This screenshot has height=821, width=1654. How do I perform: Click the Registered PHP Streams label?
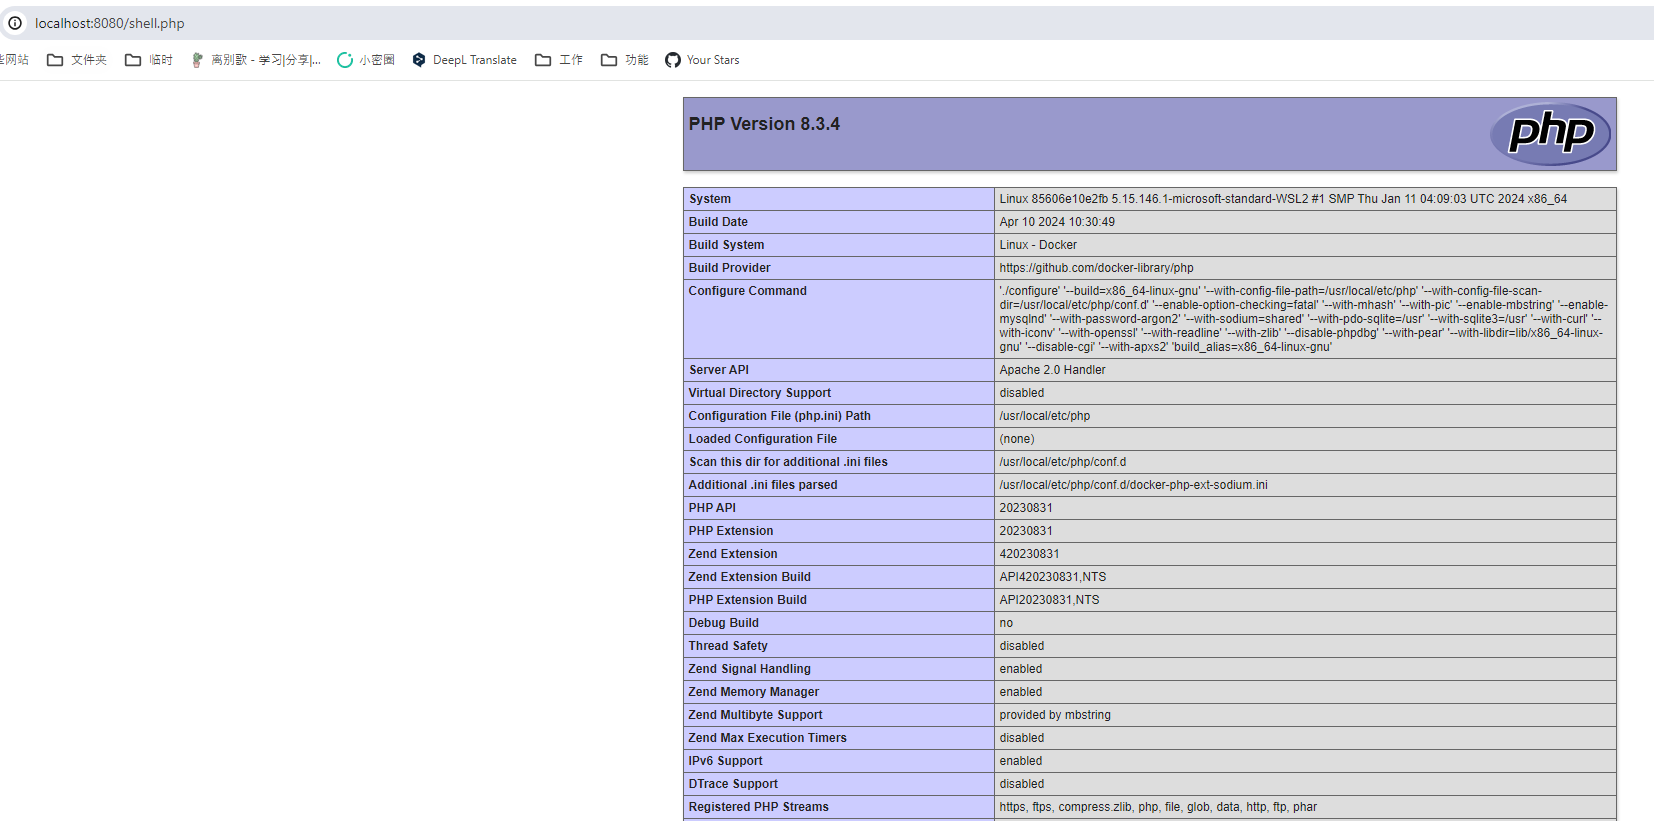tap(758, 807)
